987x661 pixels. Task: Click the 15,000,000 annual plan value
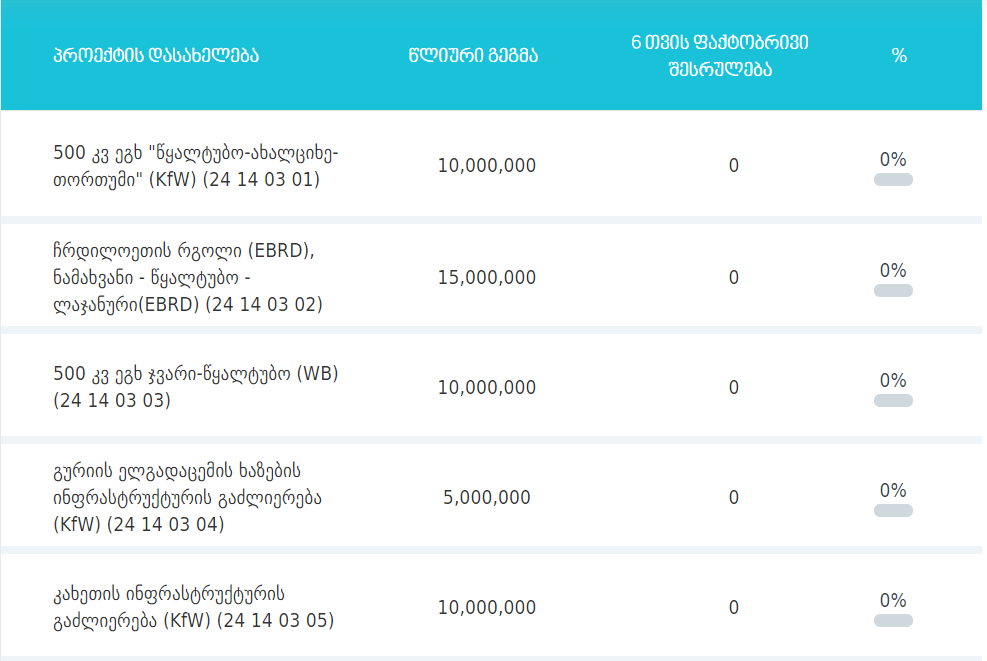487,277
